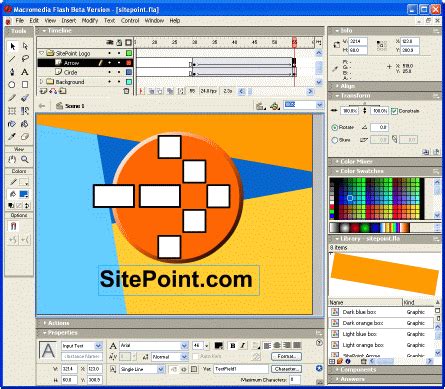
Task: Toggle outline view for SitePoint Logo folder
Action: [x=129, y=53]
